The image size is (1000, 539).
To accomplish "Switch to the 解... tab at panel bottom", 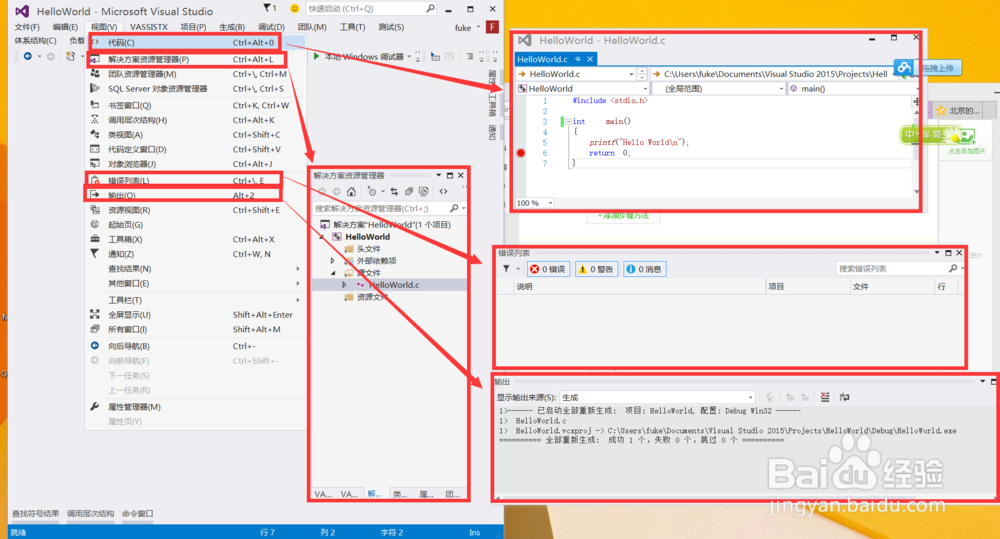I will point(374,494).
